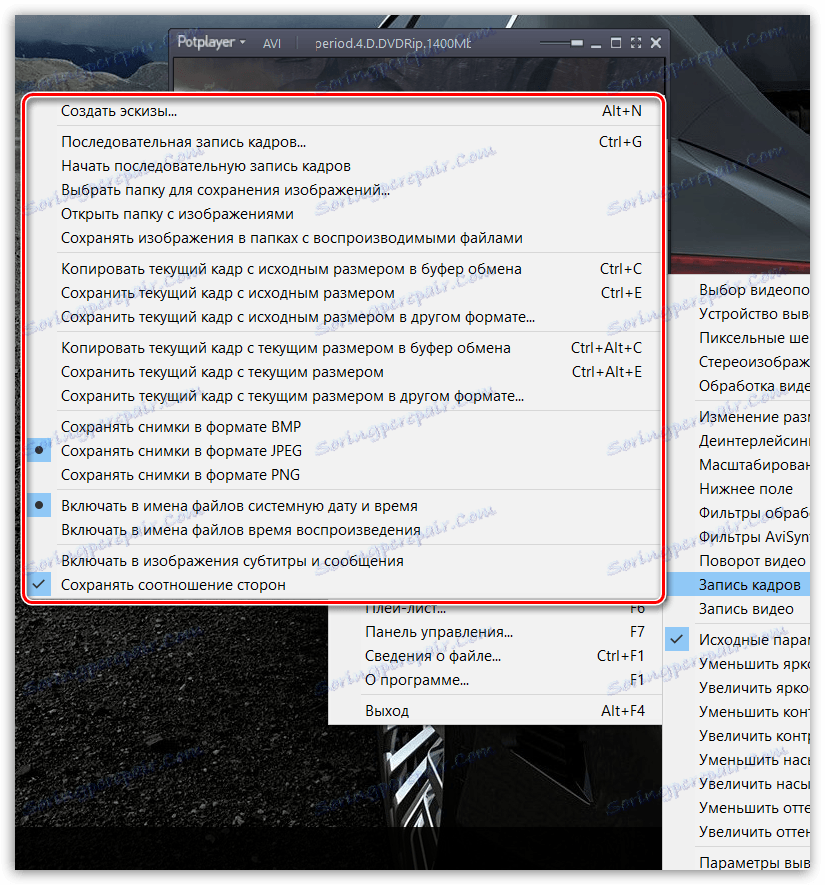The height and width of the screenshot is (885, 825).
Task: Expand 'Стереоизображ...' submenu
Action: (x=738, y=362)
